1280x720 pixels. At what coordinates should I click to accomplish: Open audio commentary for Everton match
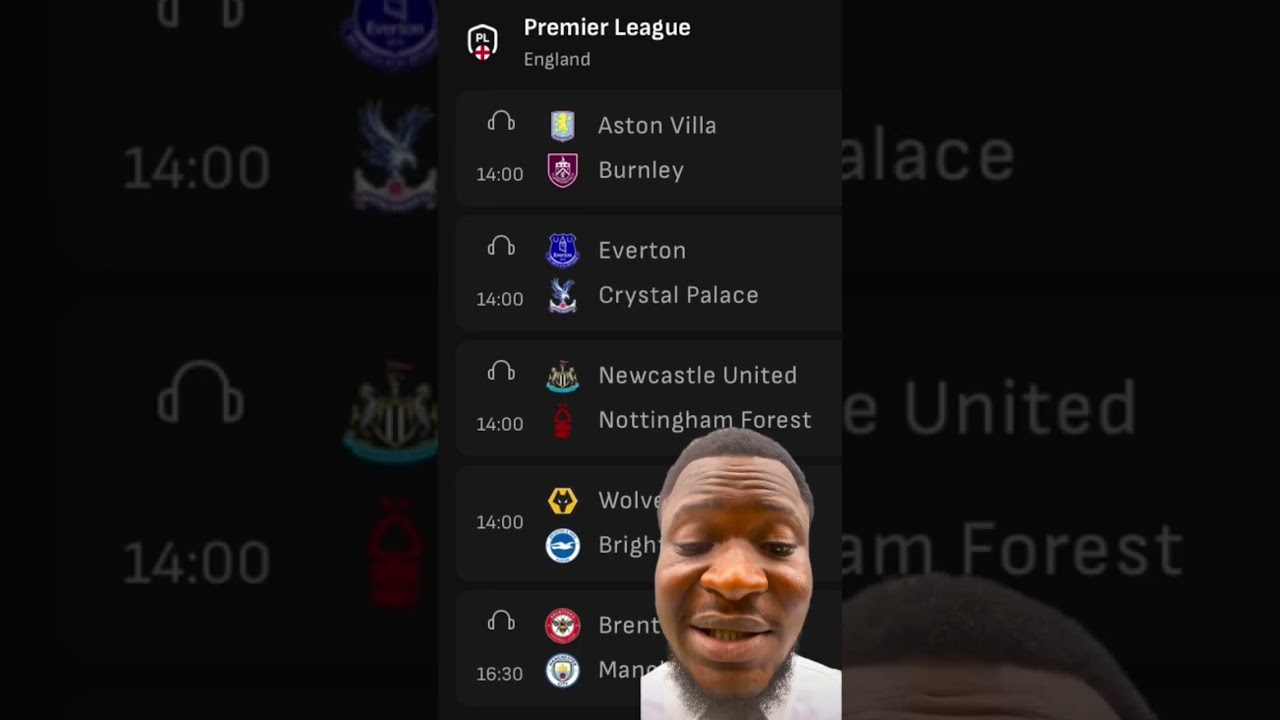(x=501, y=247)
